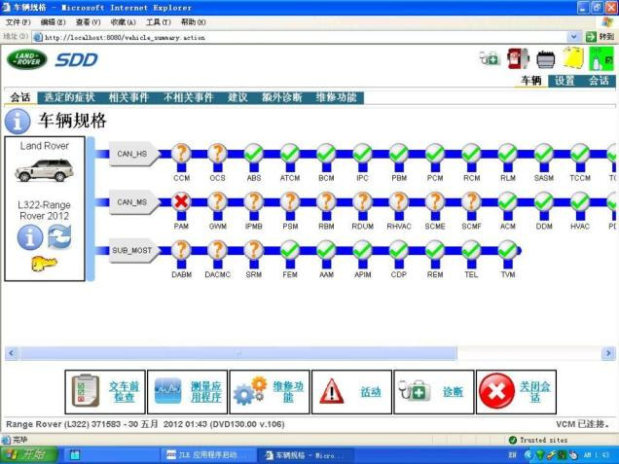This screenshot has width=619, height=464.
Task: Open the ATCM module node
Action: click(290, 153)
